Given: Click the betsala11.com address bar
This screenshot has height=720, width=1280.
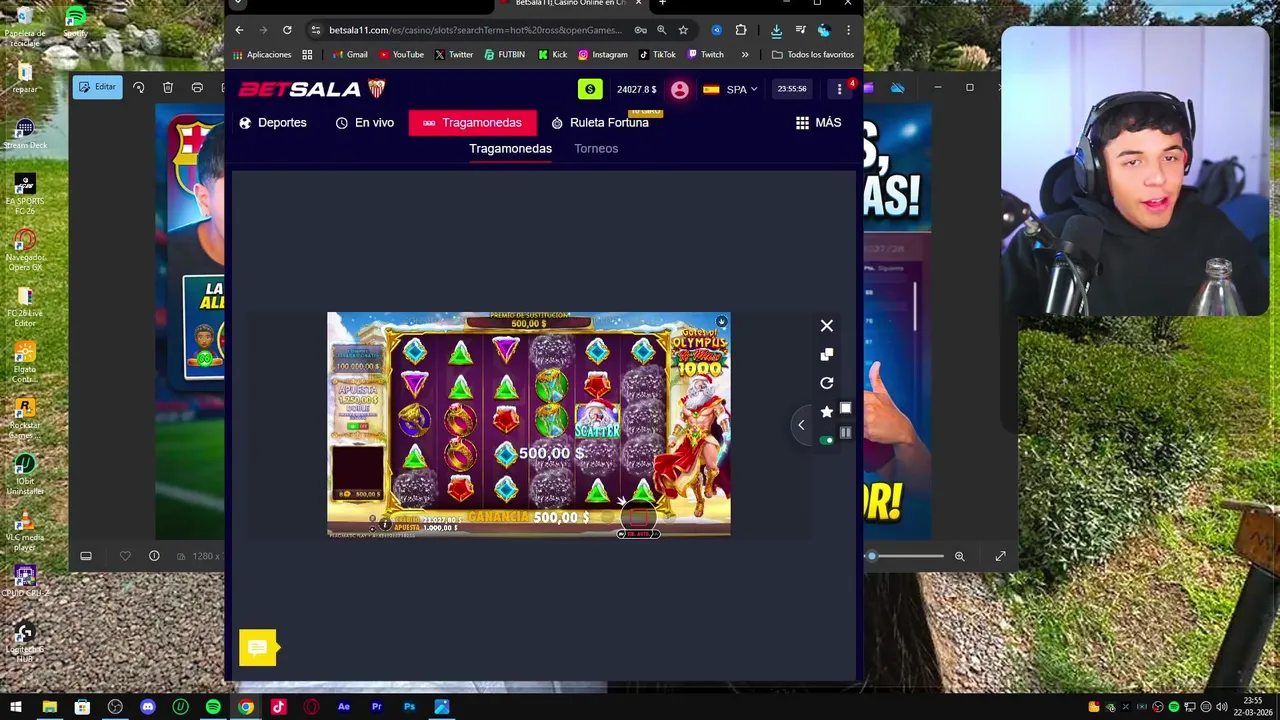Looking at the screenshot, I should coord(475,30).
